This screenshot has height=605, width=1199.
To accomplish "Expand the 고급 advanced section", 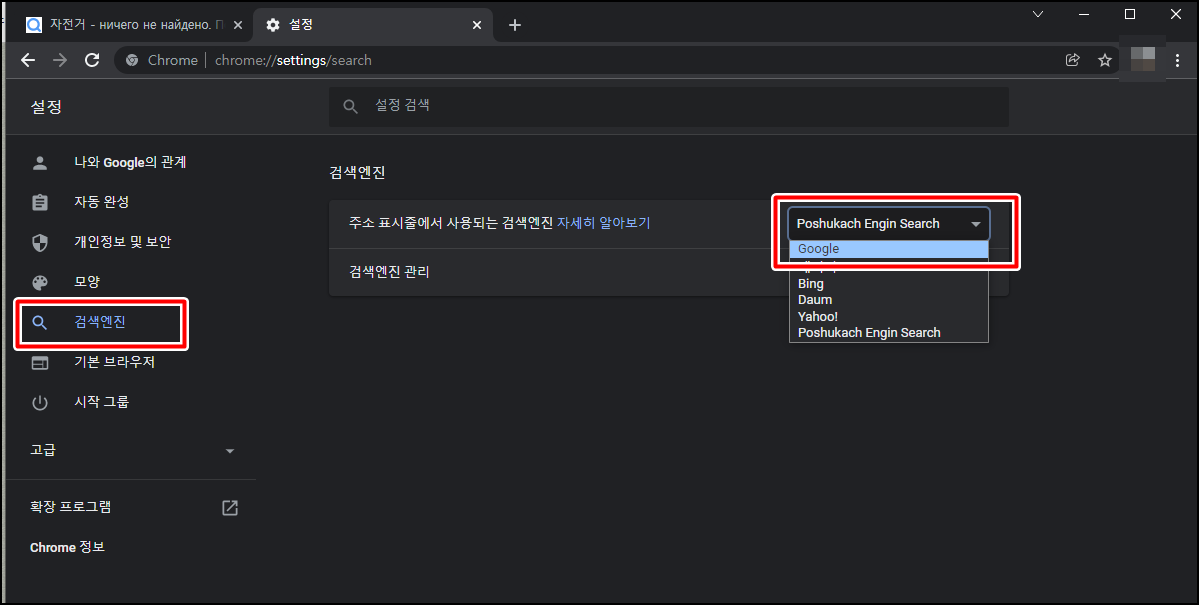I will 132,450.
